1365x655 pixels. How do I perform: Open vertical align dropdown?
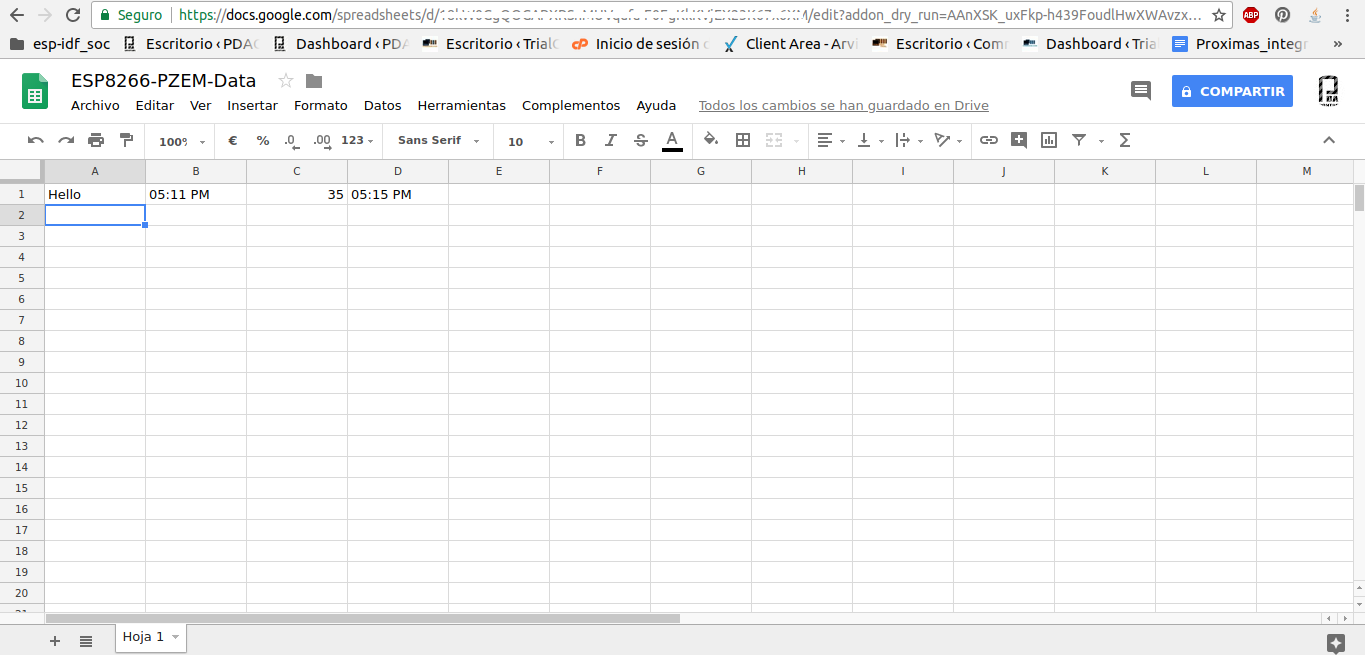tap(871, 140)
